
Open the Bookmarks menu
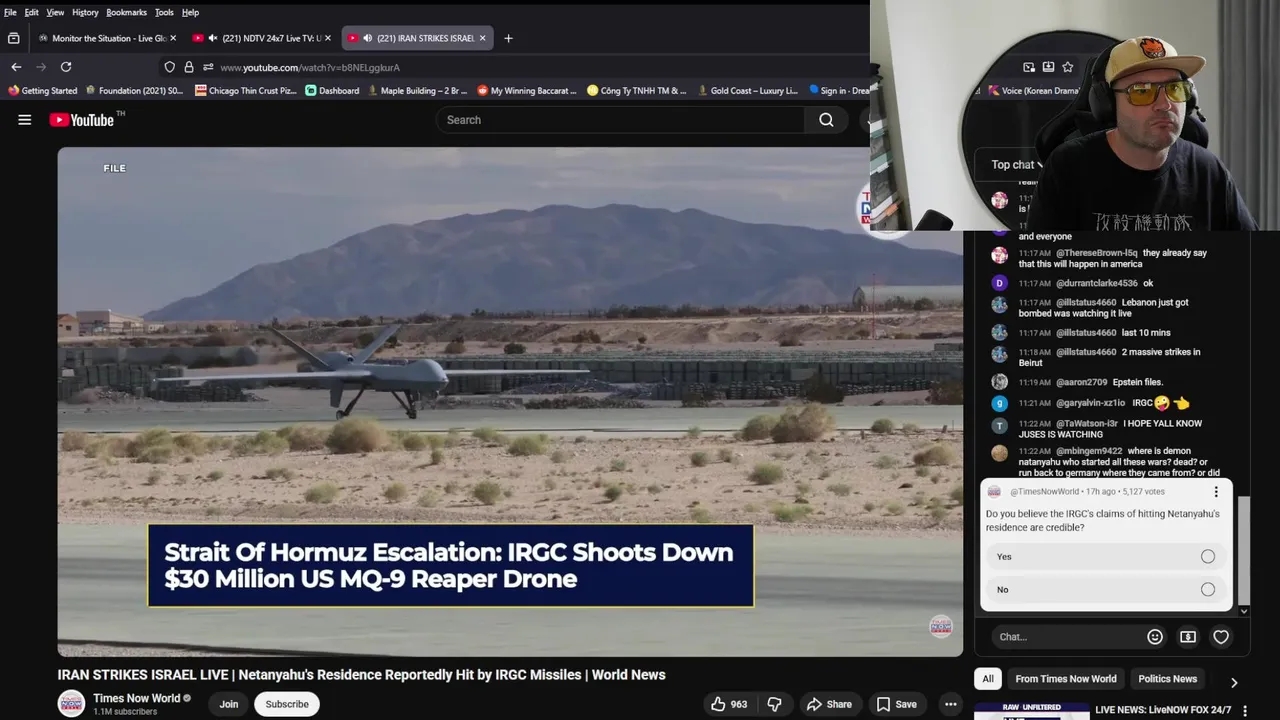[x=126, y=12]
